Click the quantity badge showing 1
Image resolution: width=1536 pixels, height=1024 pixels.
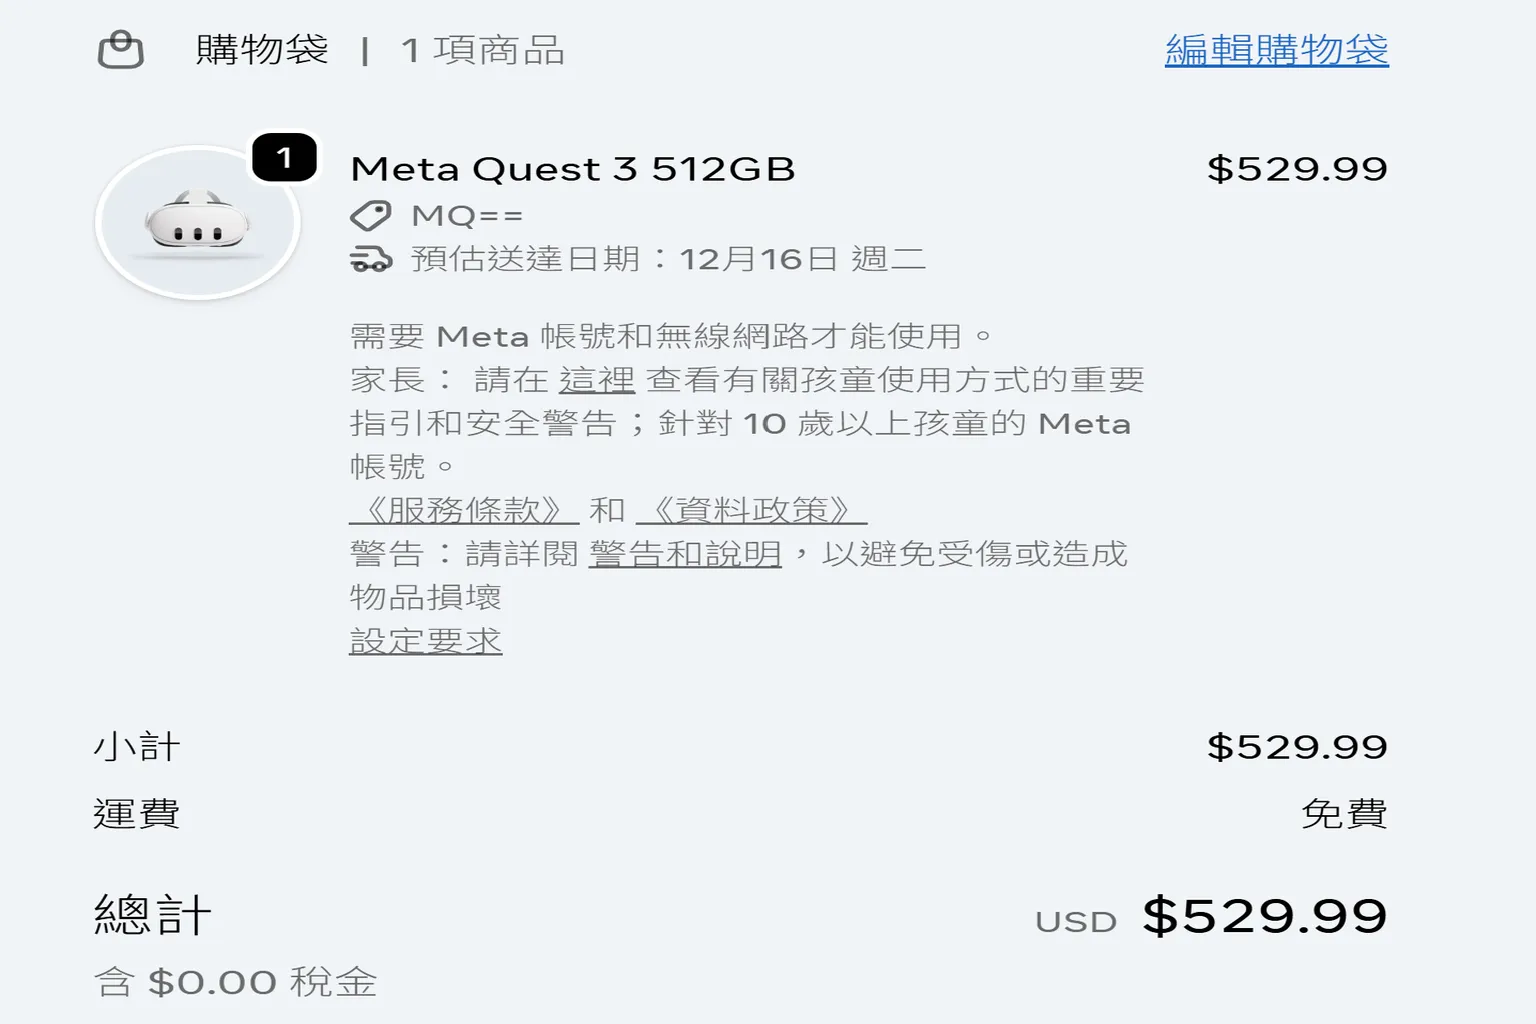coord(286,157)
